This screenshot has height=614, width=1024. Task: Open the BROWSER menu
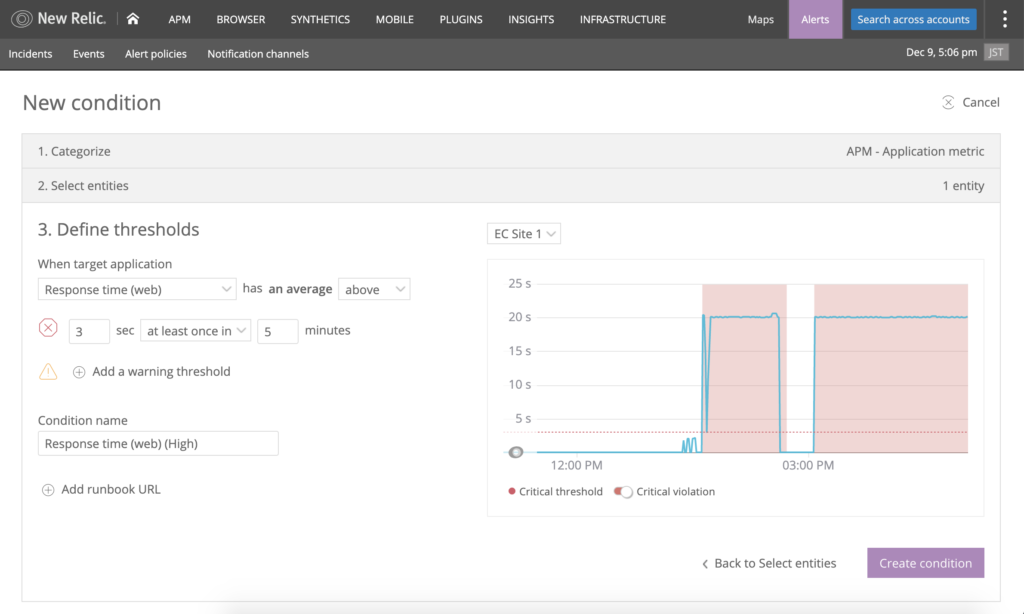241,20
